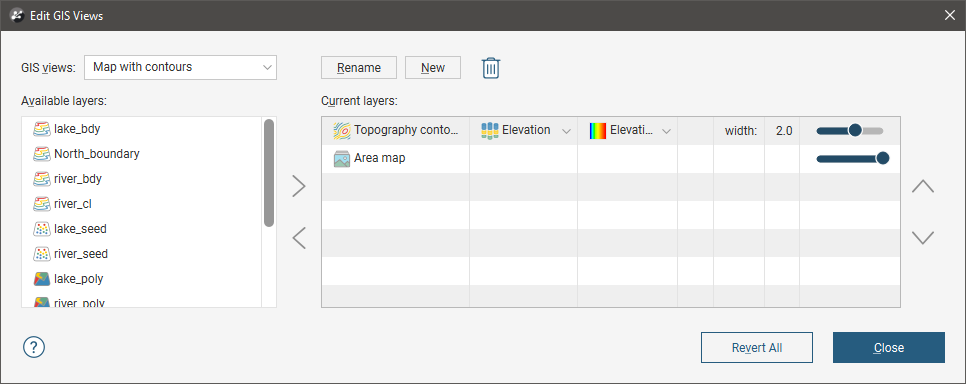Move layer up with the up arrow
Viewport: 966px width, 384px height.
922,186
